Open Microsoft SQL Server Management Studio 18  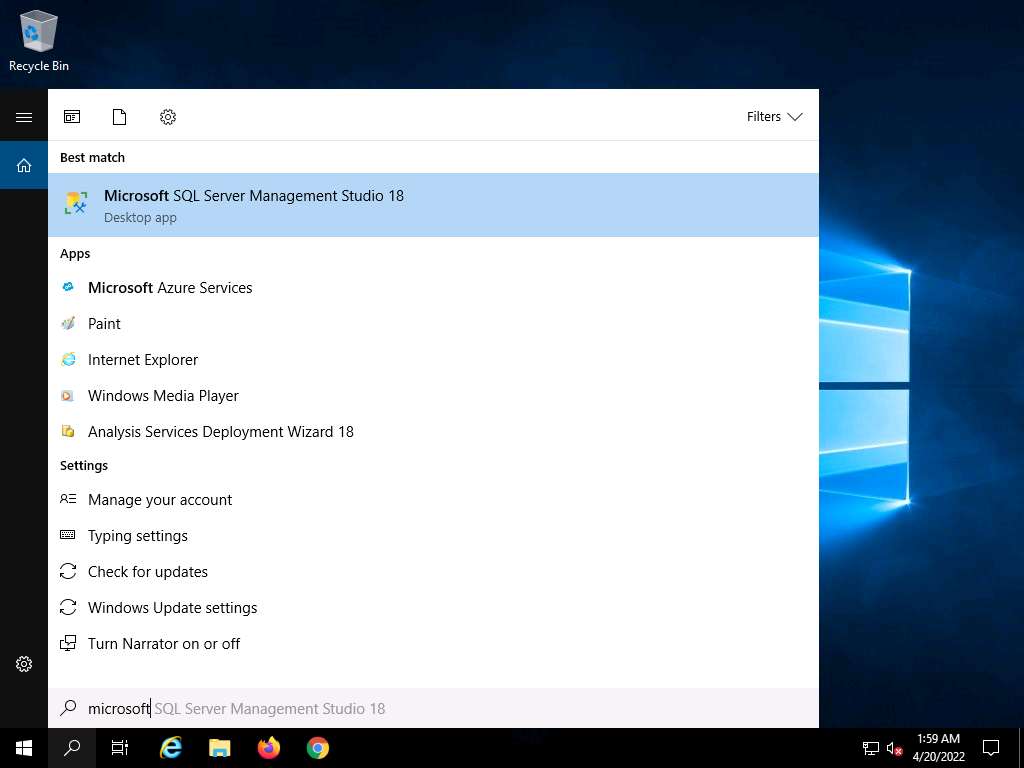pos(253,205)
